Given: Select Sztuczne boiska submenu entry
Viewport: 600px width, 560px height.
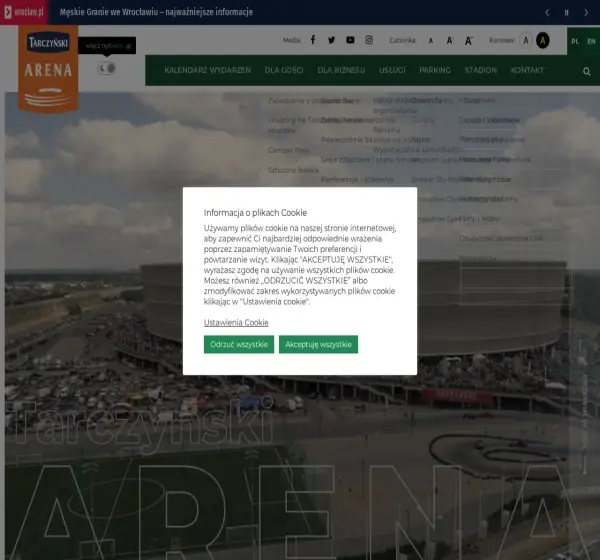Looking at the screenshot, I should [293, 170].
